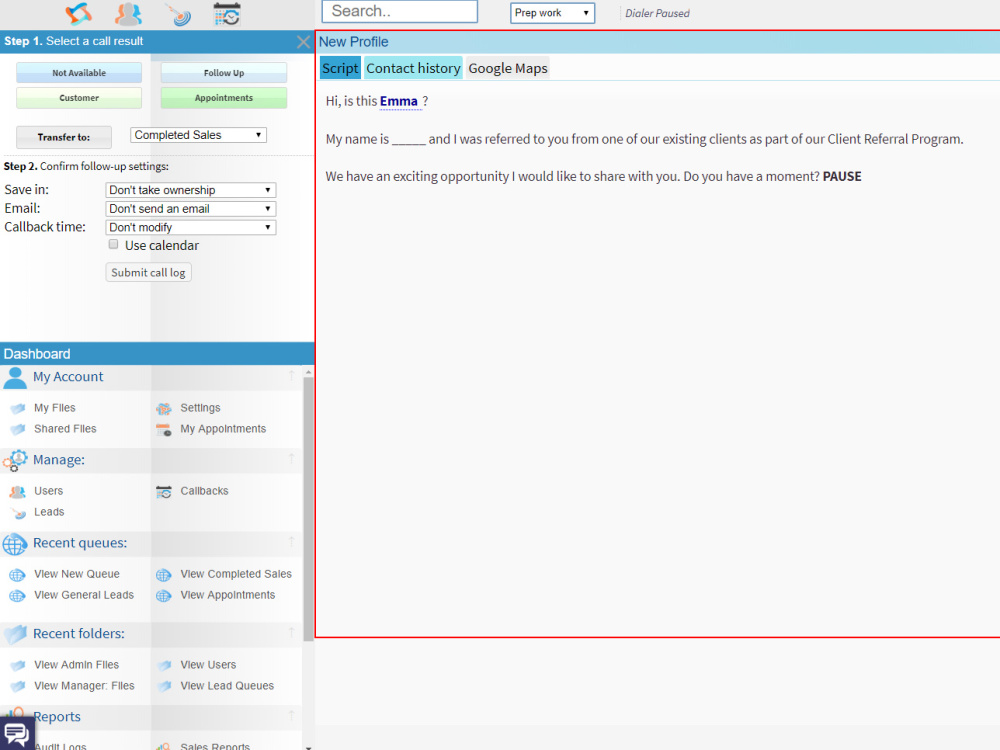Collapse the Recent queues section arrow
Image resolution: width=1000 pixels, height=750 pixels.
point(291,542)
